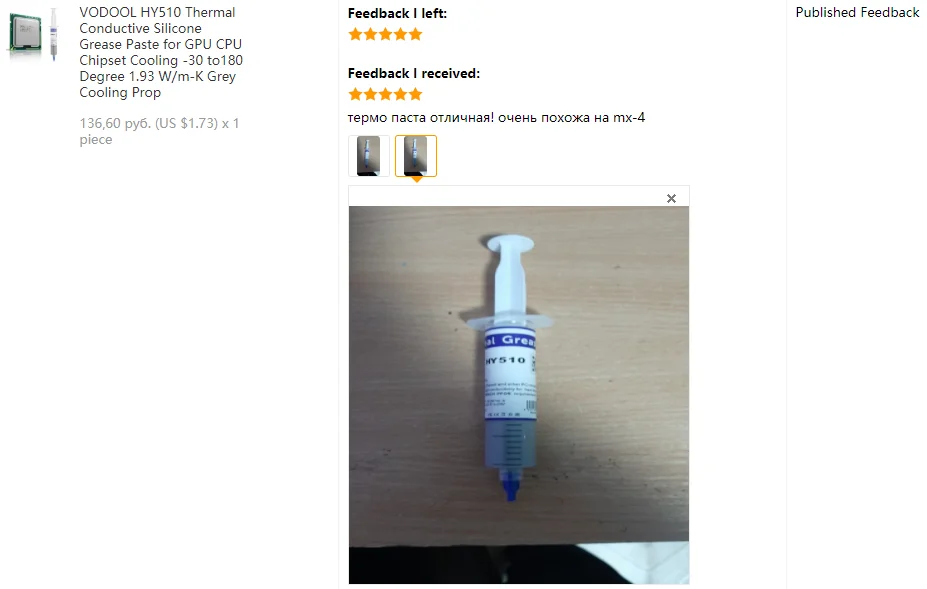Click second star under Feedback I left
This screenshot has height=589, width=927.
[x=371, y=34]
